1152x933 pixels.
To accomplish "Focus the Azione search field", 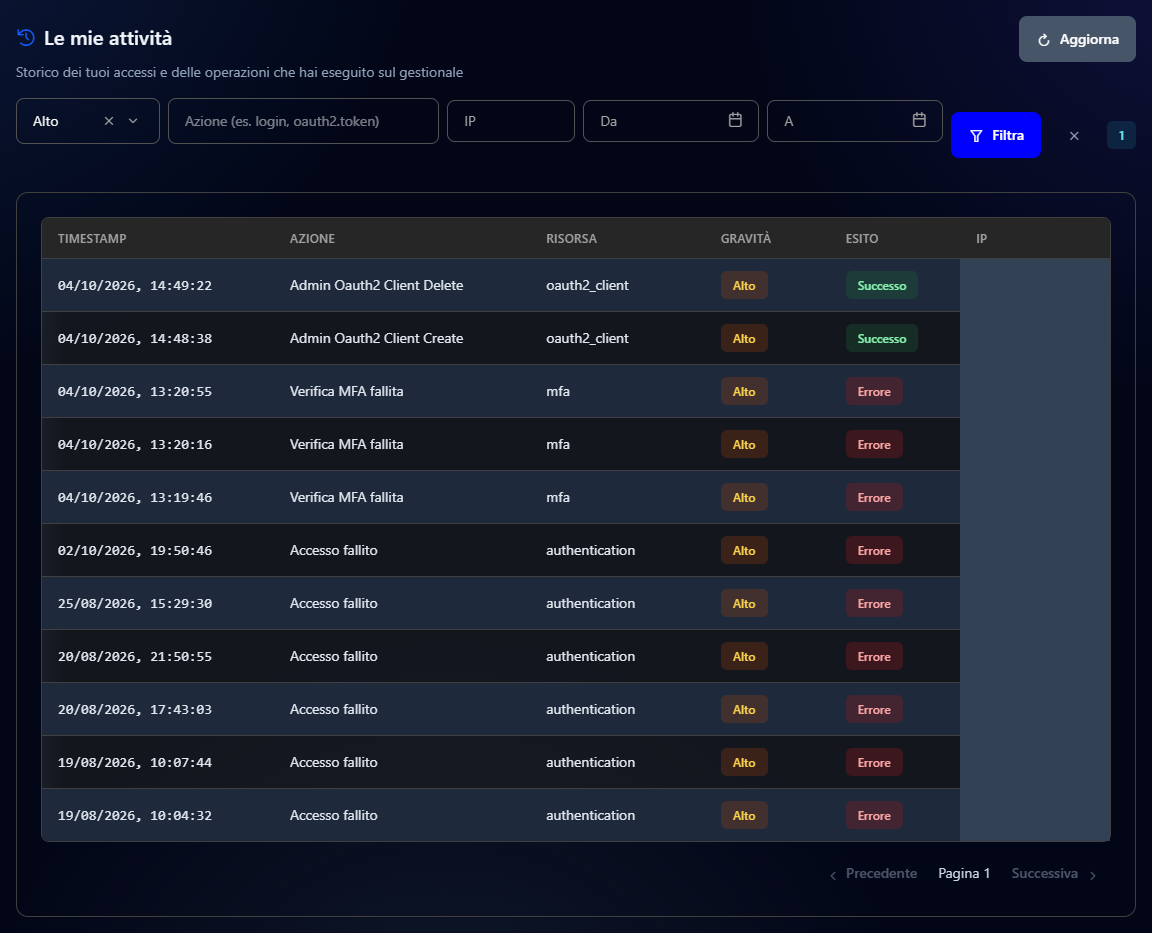I will tap(303, 121).
